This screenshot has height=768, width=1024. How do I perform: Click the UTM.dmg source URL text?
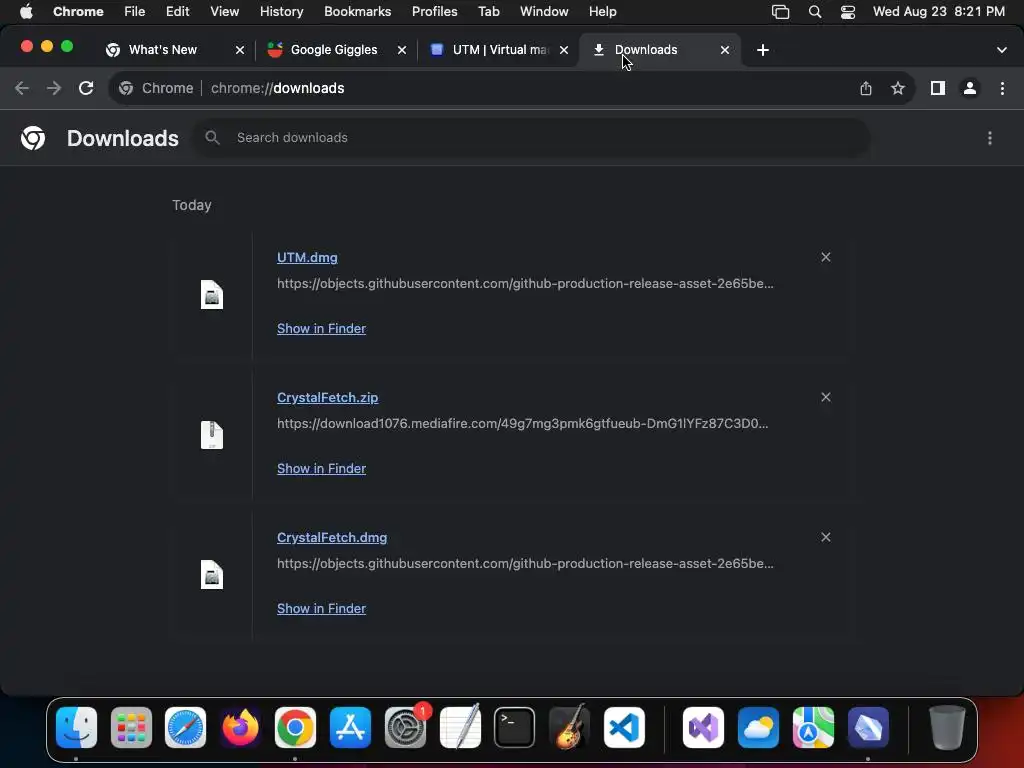[x=525, y=283]
